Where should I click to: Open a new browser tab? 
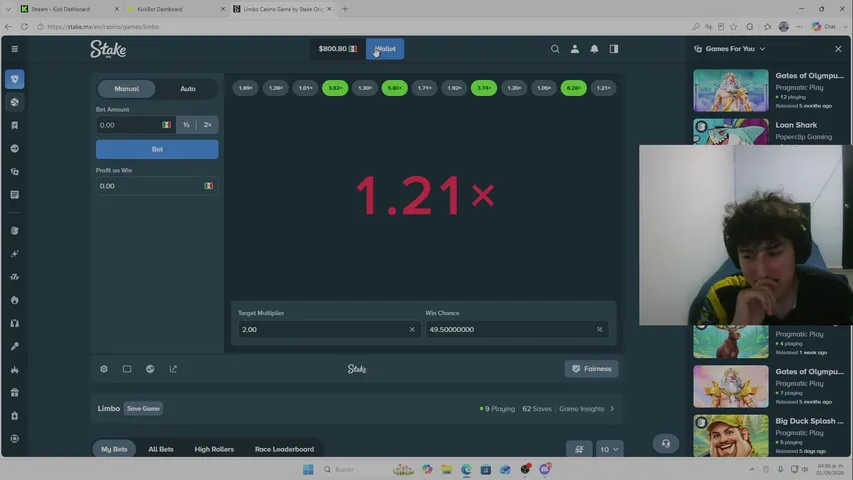(x=345, y=9)
